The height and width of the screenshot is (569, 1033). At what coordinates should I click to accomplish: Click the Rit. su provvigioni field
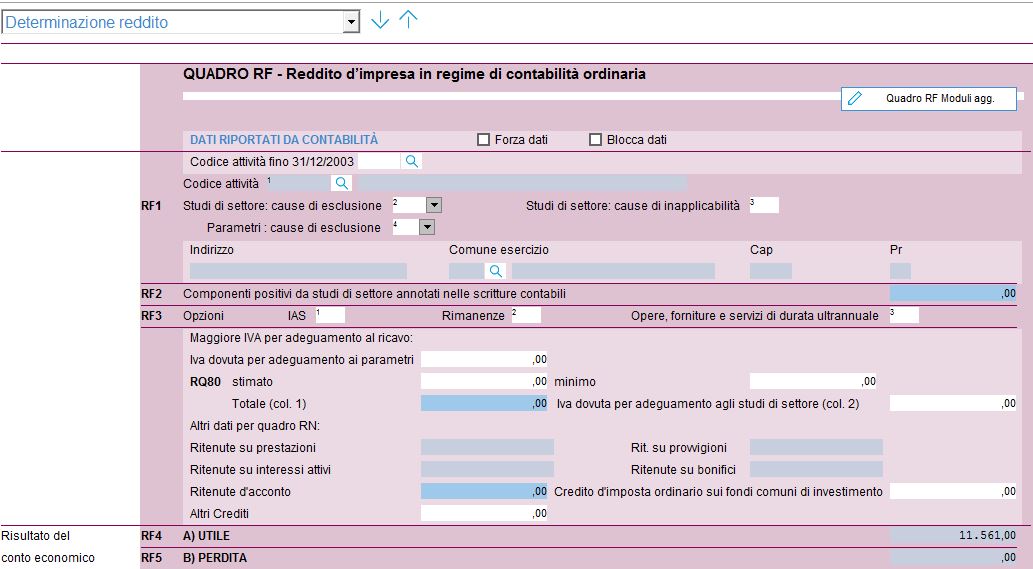(816, 448)
